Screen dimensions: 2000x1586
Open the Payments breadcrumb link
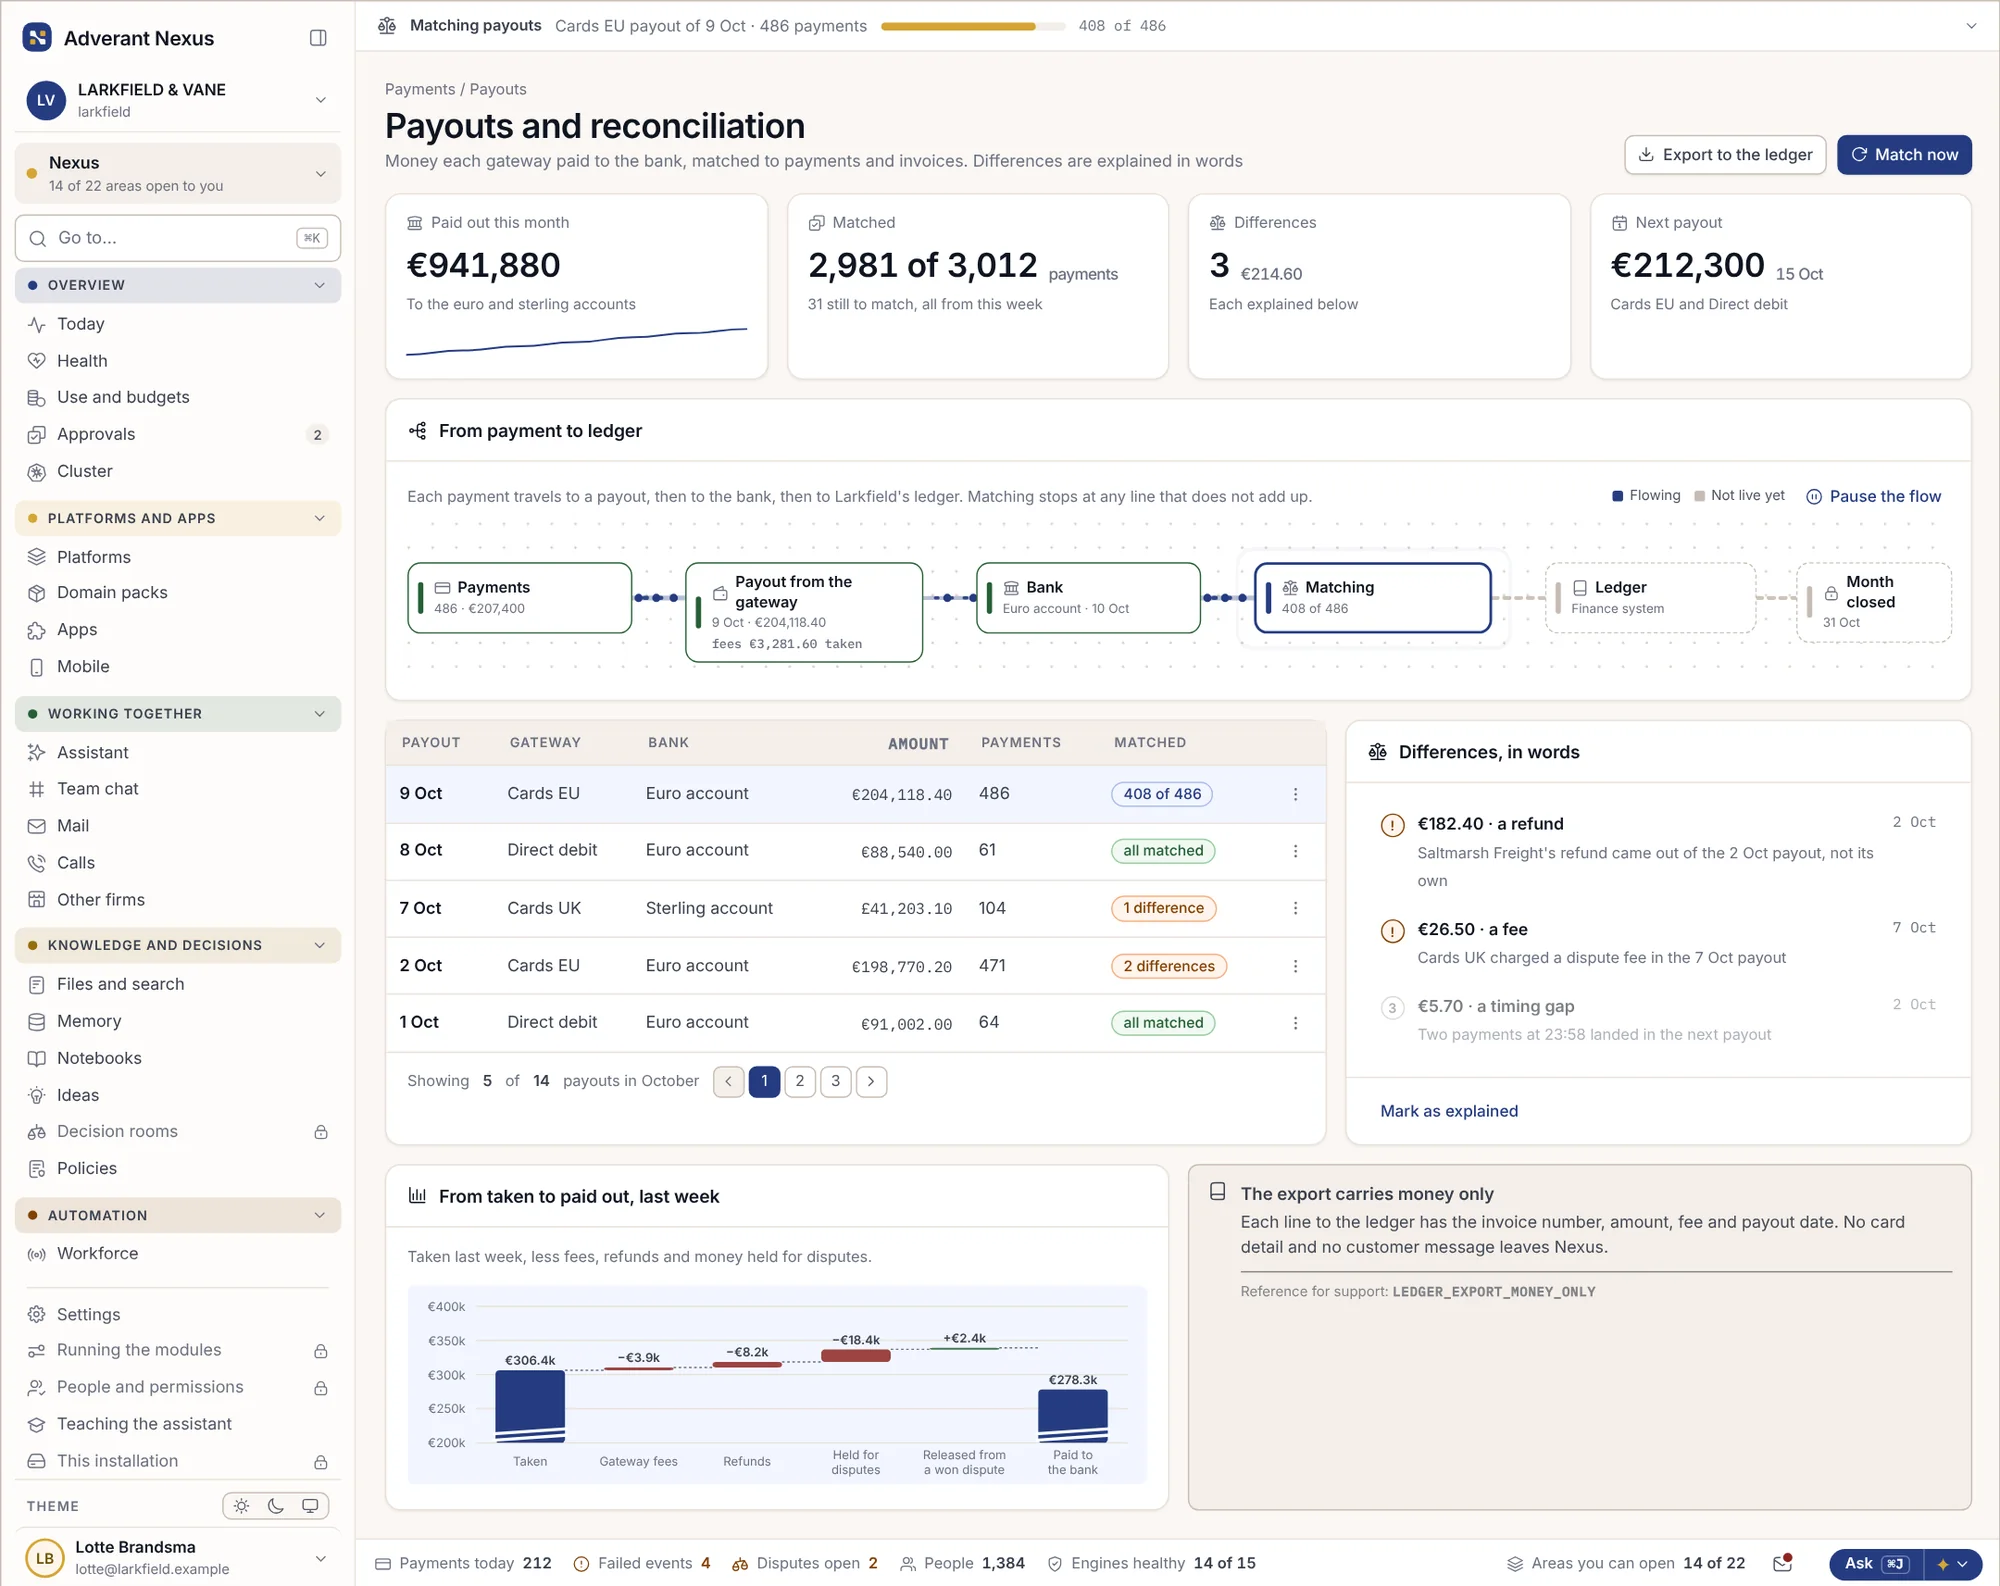click(420, 89)
